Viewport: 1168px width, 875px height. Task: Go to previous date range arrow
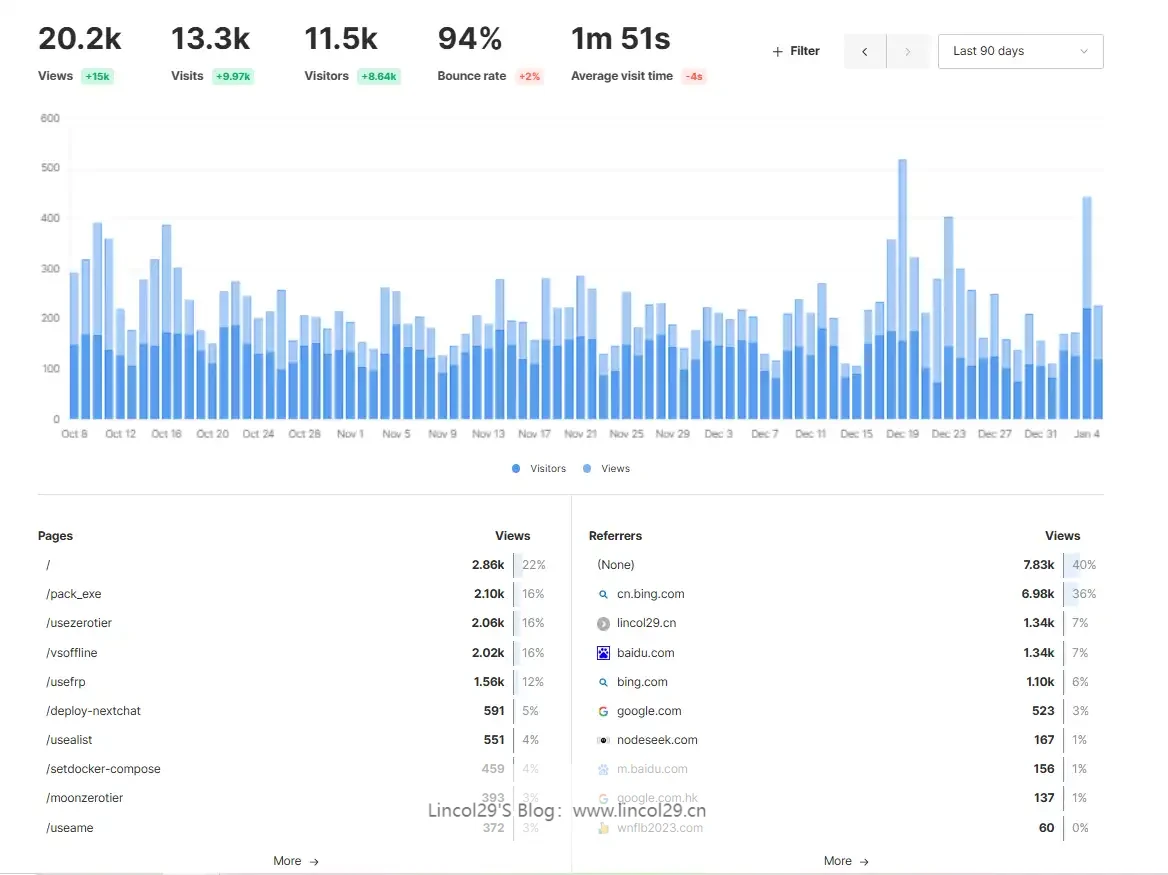(865, 51)
